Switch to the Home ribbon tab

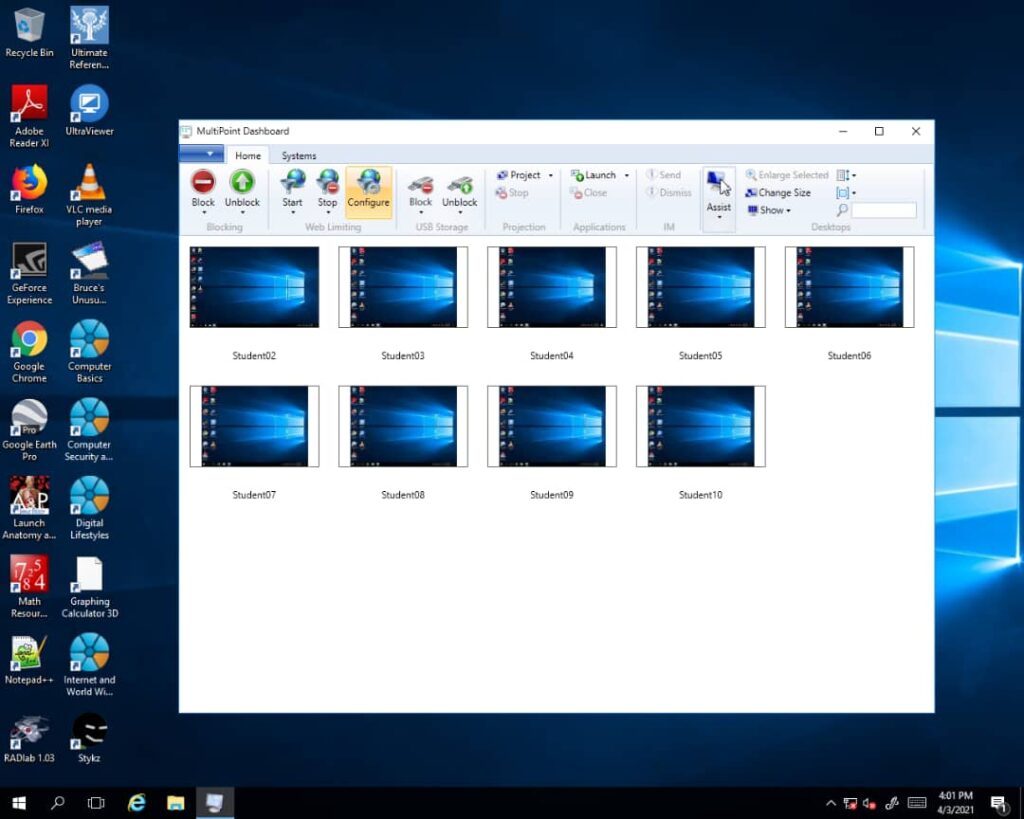tap(248, 155)
